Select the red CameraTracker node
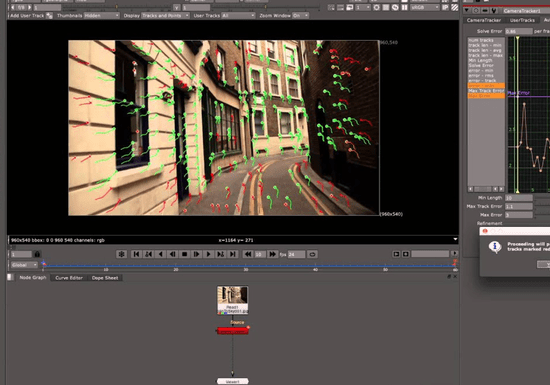Viewport: 550px width, 385px height. pyautogui.click(x=233, y=331)
